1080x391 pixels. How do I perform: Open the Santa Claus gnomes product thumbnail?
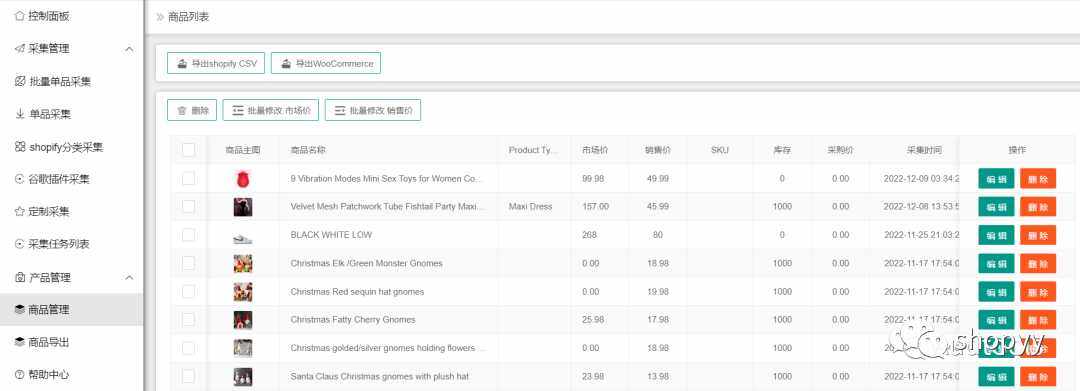tap(242, 377)
